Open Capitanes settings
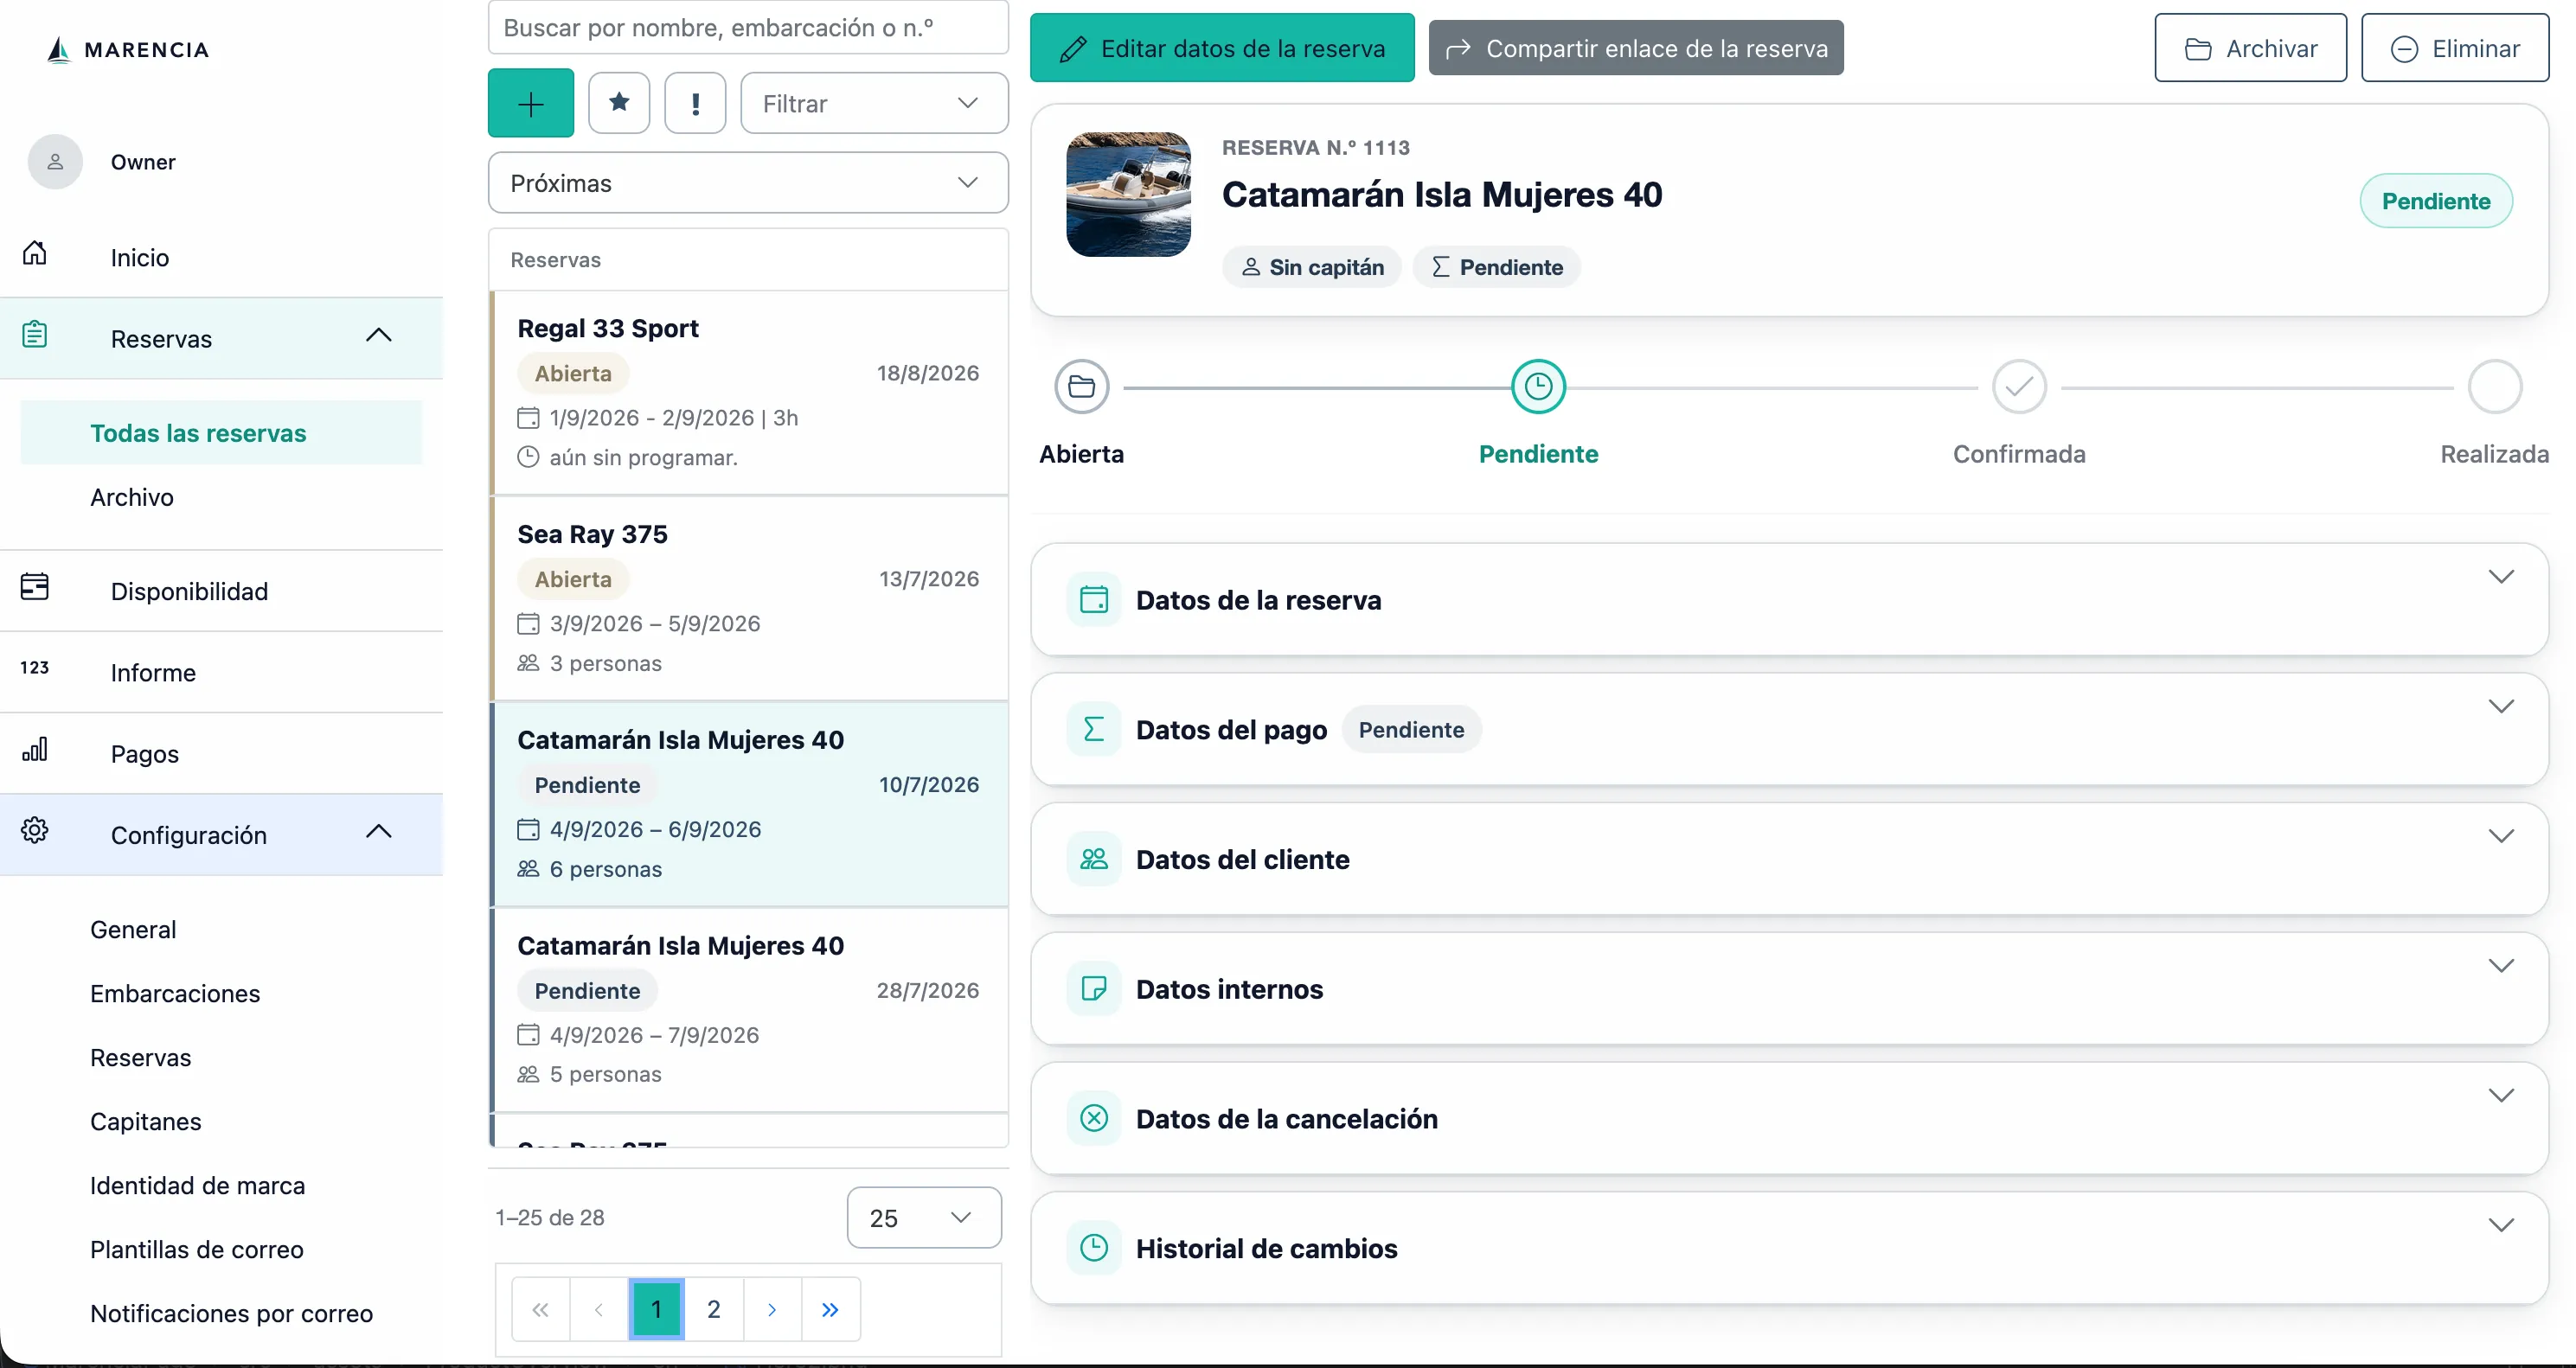 coord(146,1122)
